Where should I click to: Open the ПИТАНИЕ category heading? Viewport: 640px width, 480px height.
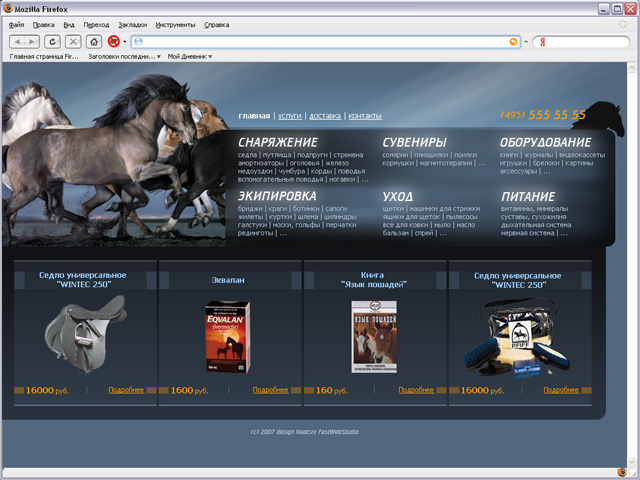click(528, 196)
